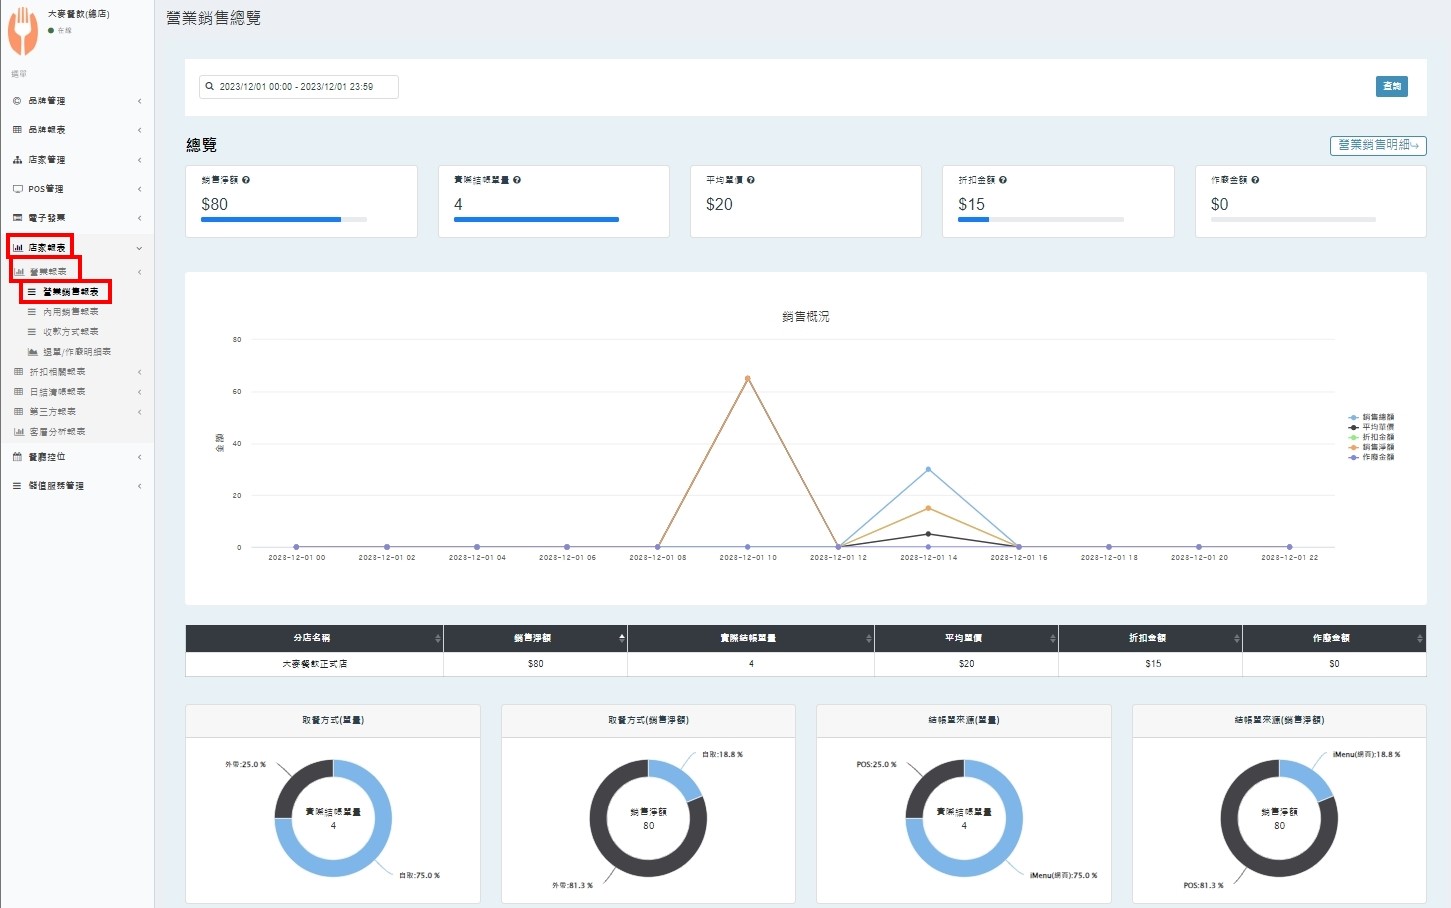Open 收款方式報表 in the sidebar

(70, 332)
